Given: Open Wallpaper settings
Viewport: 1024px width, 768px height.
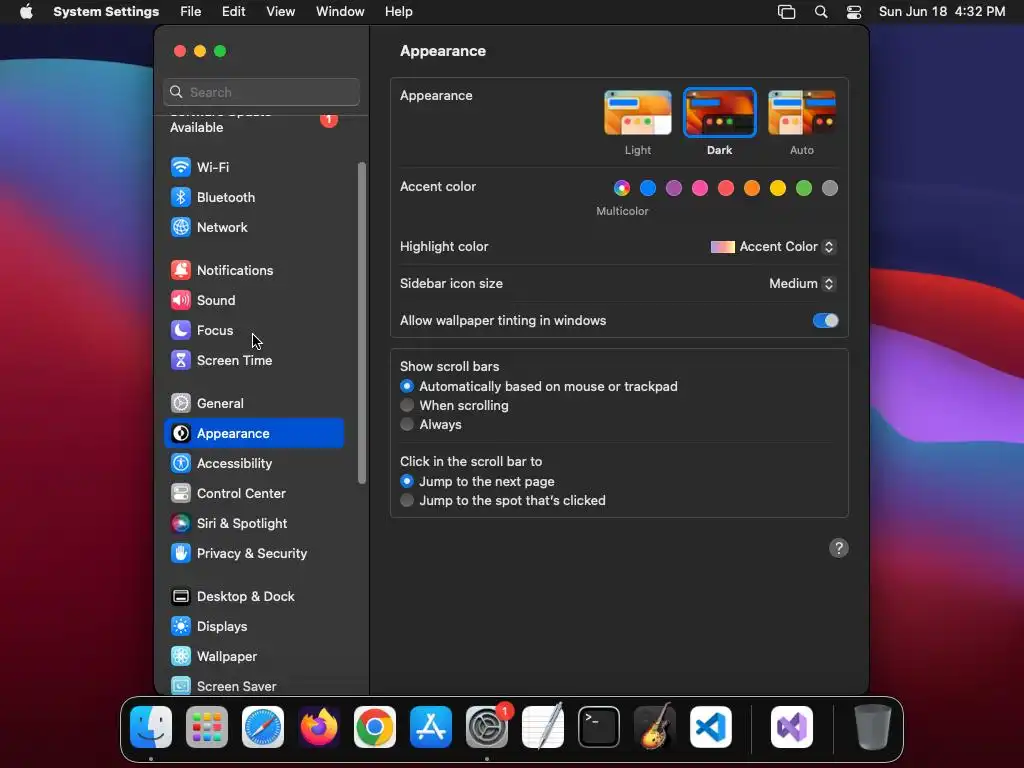Looking at the screenshot, I should pos(253,657).
